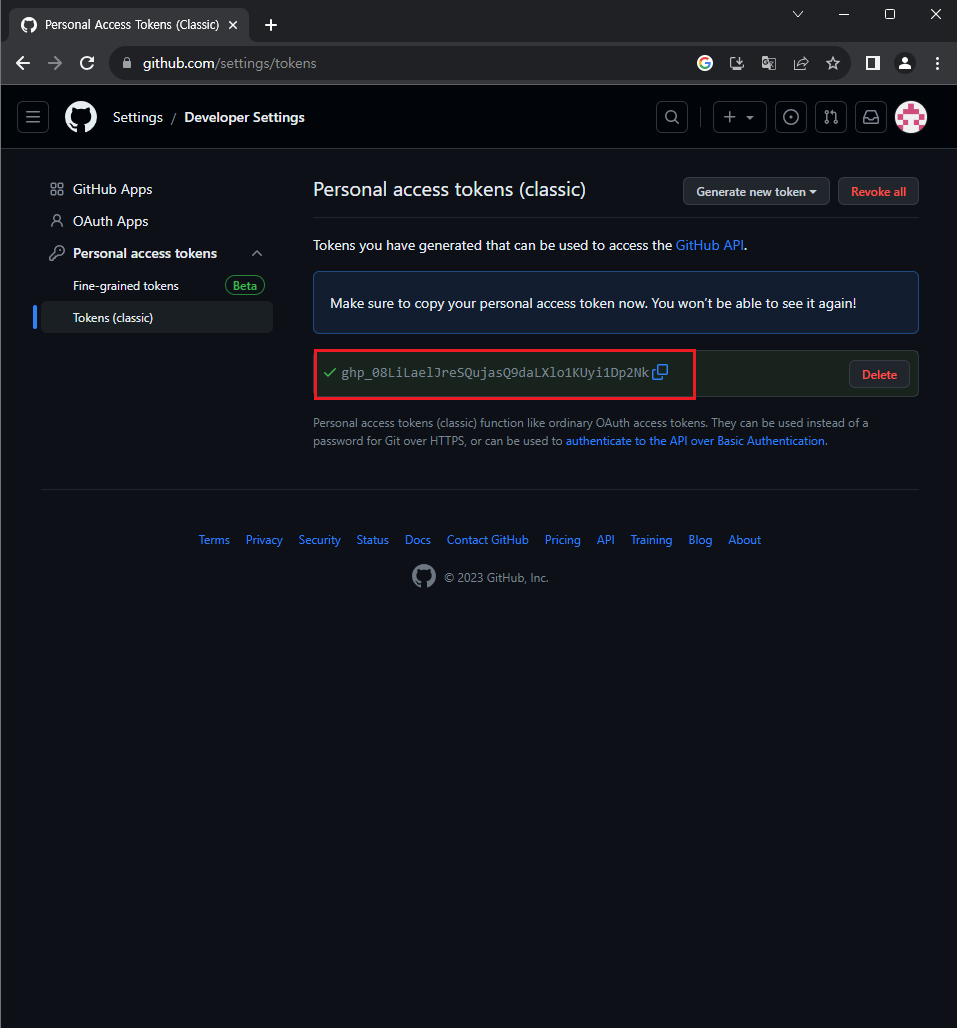
Task: Click the Google icon in address bar
Action: tap(705, 63)
